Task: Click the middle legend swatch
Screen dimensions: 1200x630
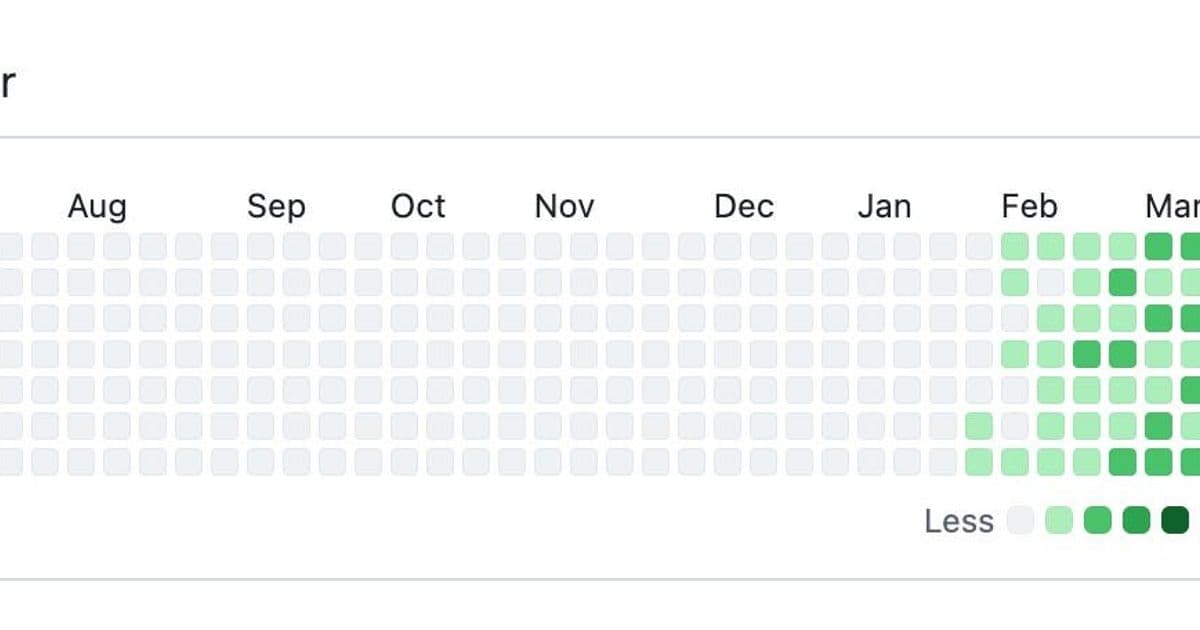Action: pyautogui.click(x=1098, y=521)
